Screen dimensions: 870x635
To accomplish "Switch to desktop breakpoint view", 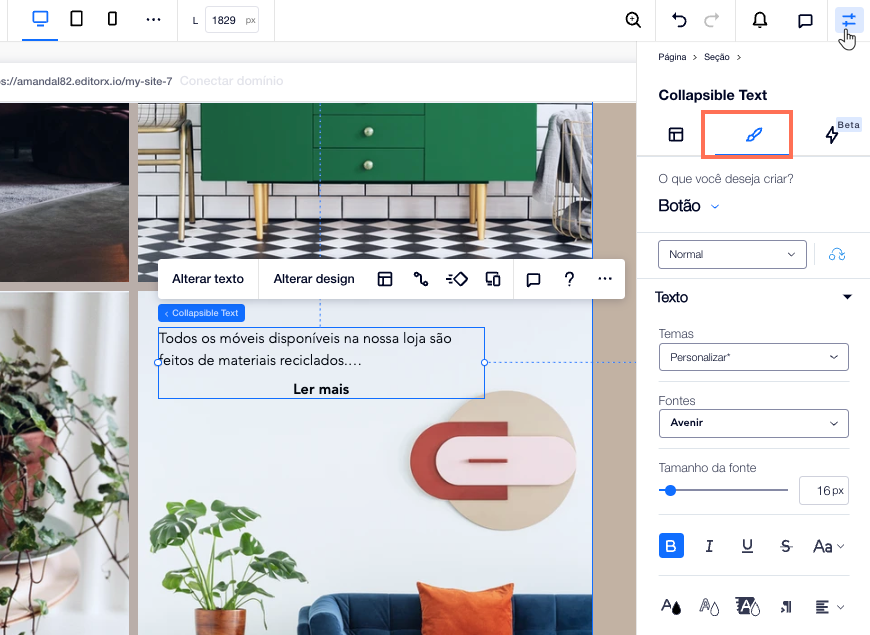I will point(40,19).
